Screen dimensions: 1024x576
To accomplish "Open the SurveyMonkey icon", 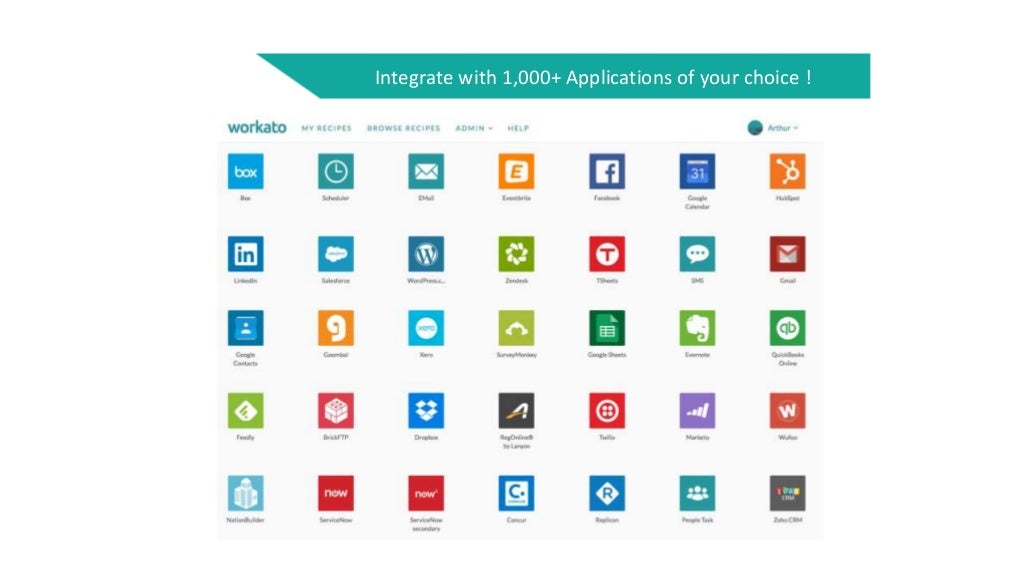I will pos(516,328).
